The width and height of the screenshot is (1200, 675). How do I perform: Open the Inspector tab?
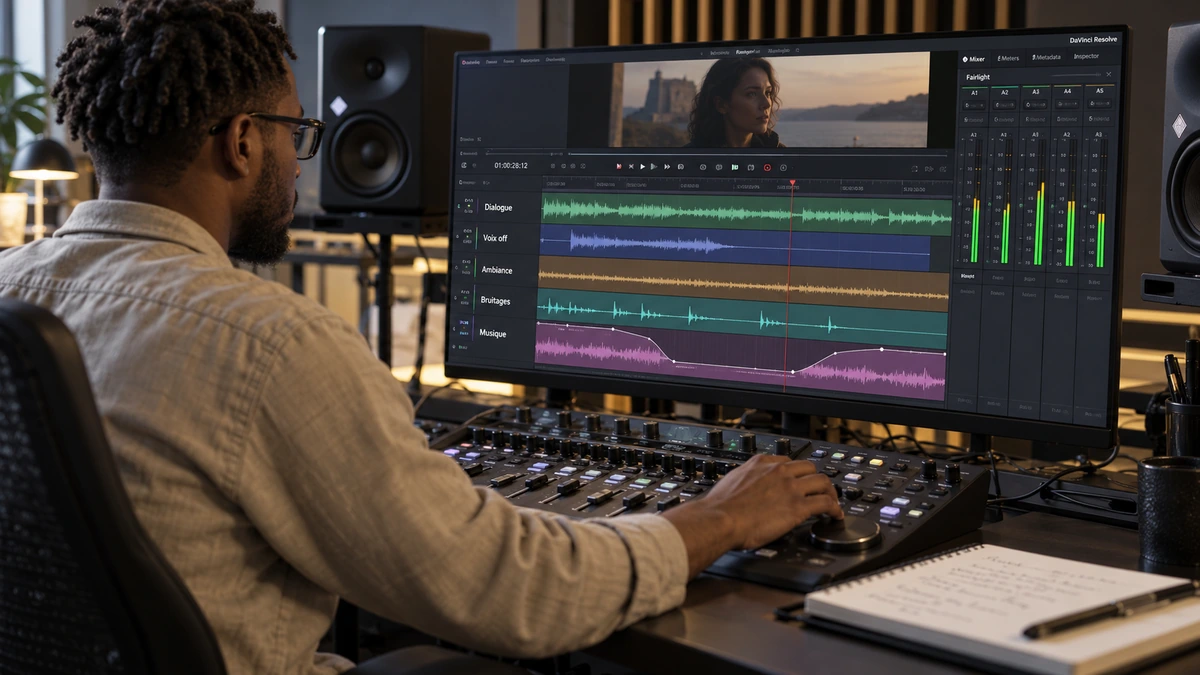1085,56
